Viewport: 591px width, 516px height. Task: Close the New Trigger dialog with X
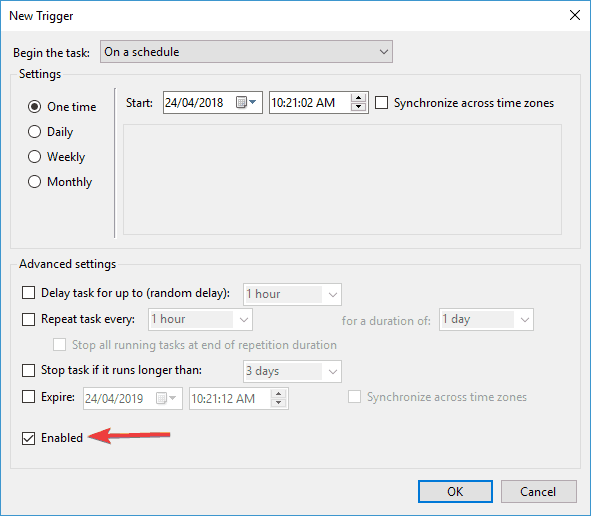pos(575,15)
